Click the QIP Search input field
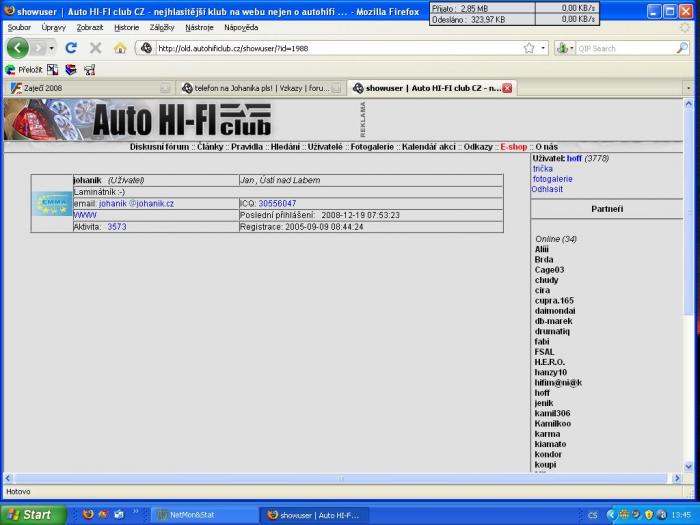This screenshot has height=525, width=700. click(626, 48)
